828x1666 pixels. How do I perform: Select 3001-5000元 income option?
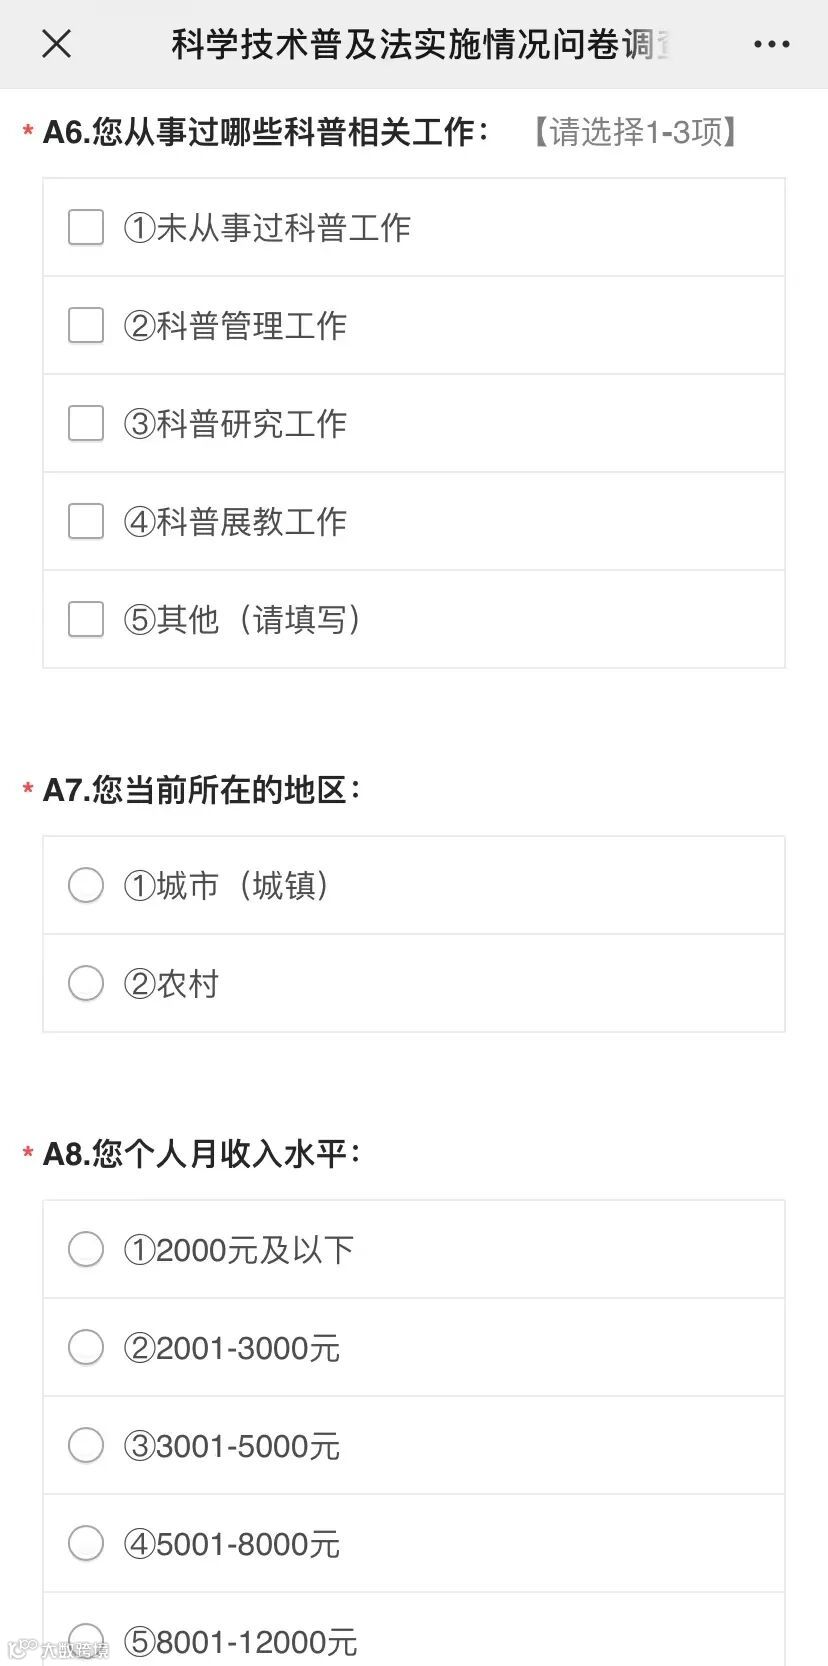[x=86, y=1446]
